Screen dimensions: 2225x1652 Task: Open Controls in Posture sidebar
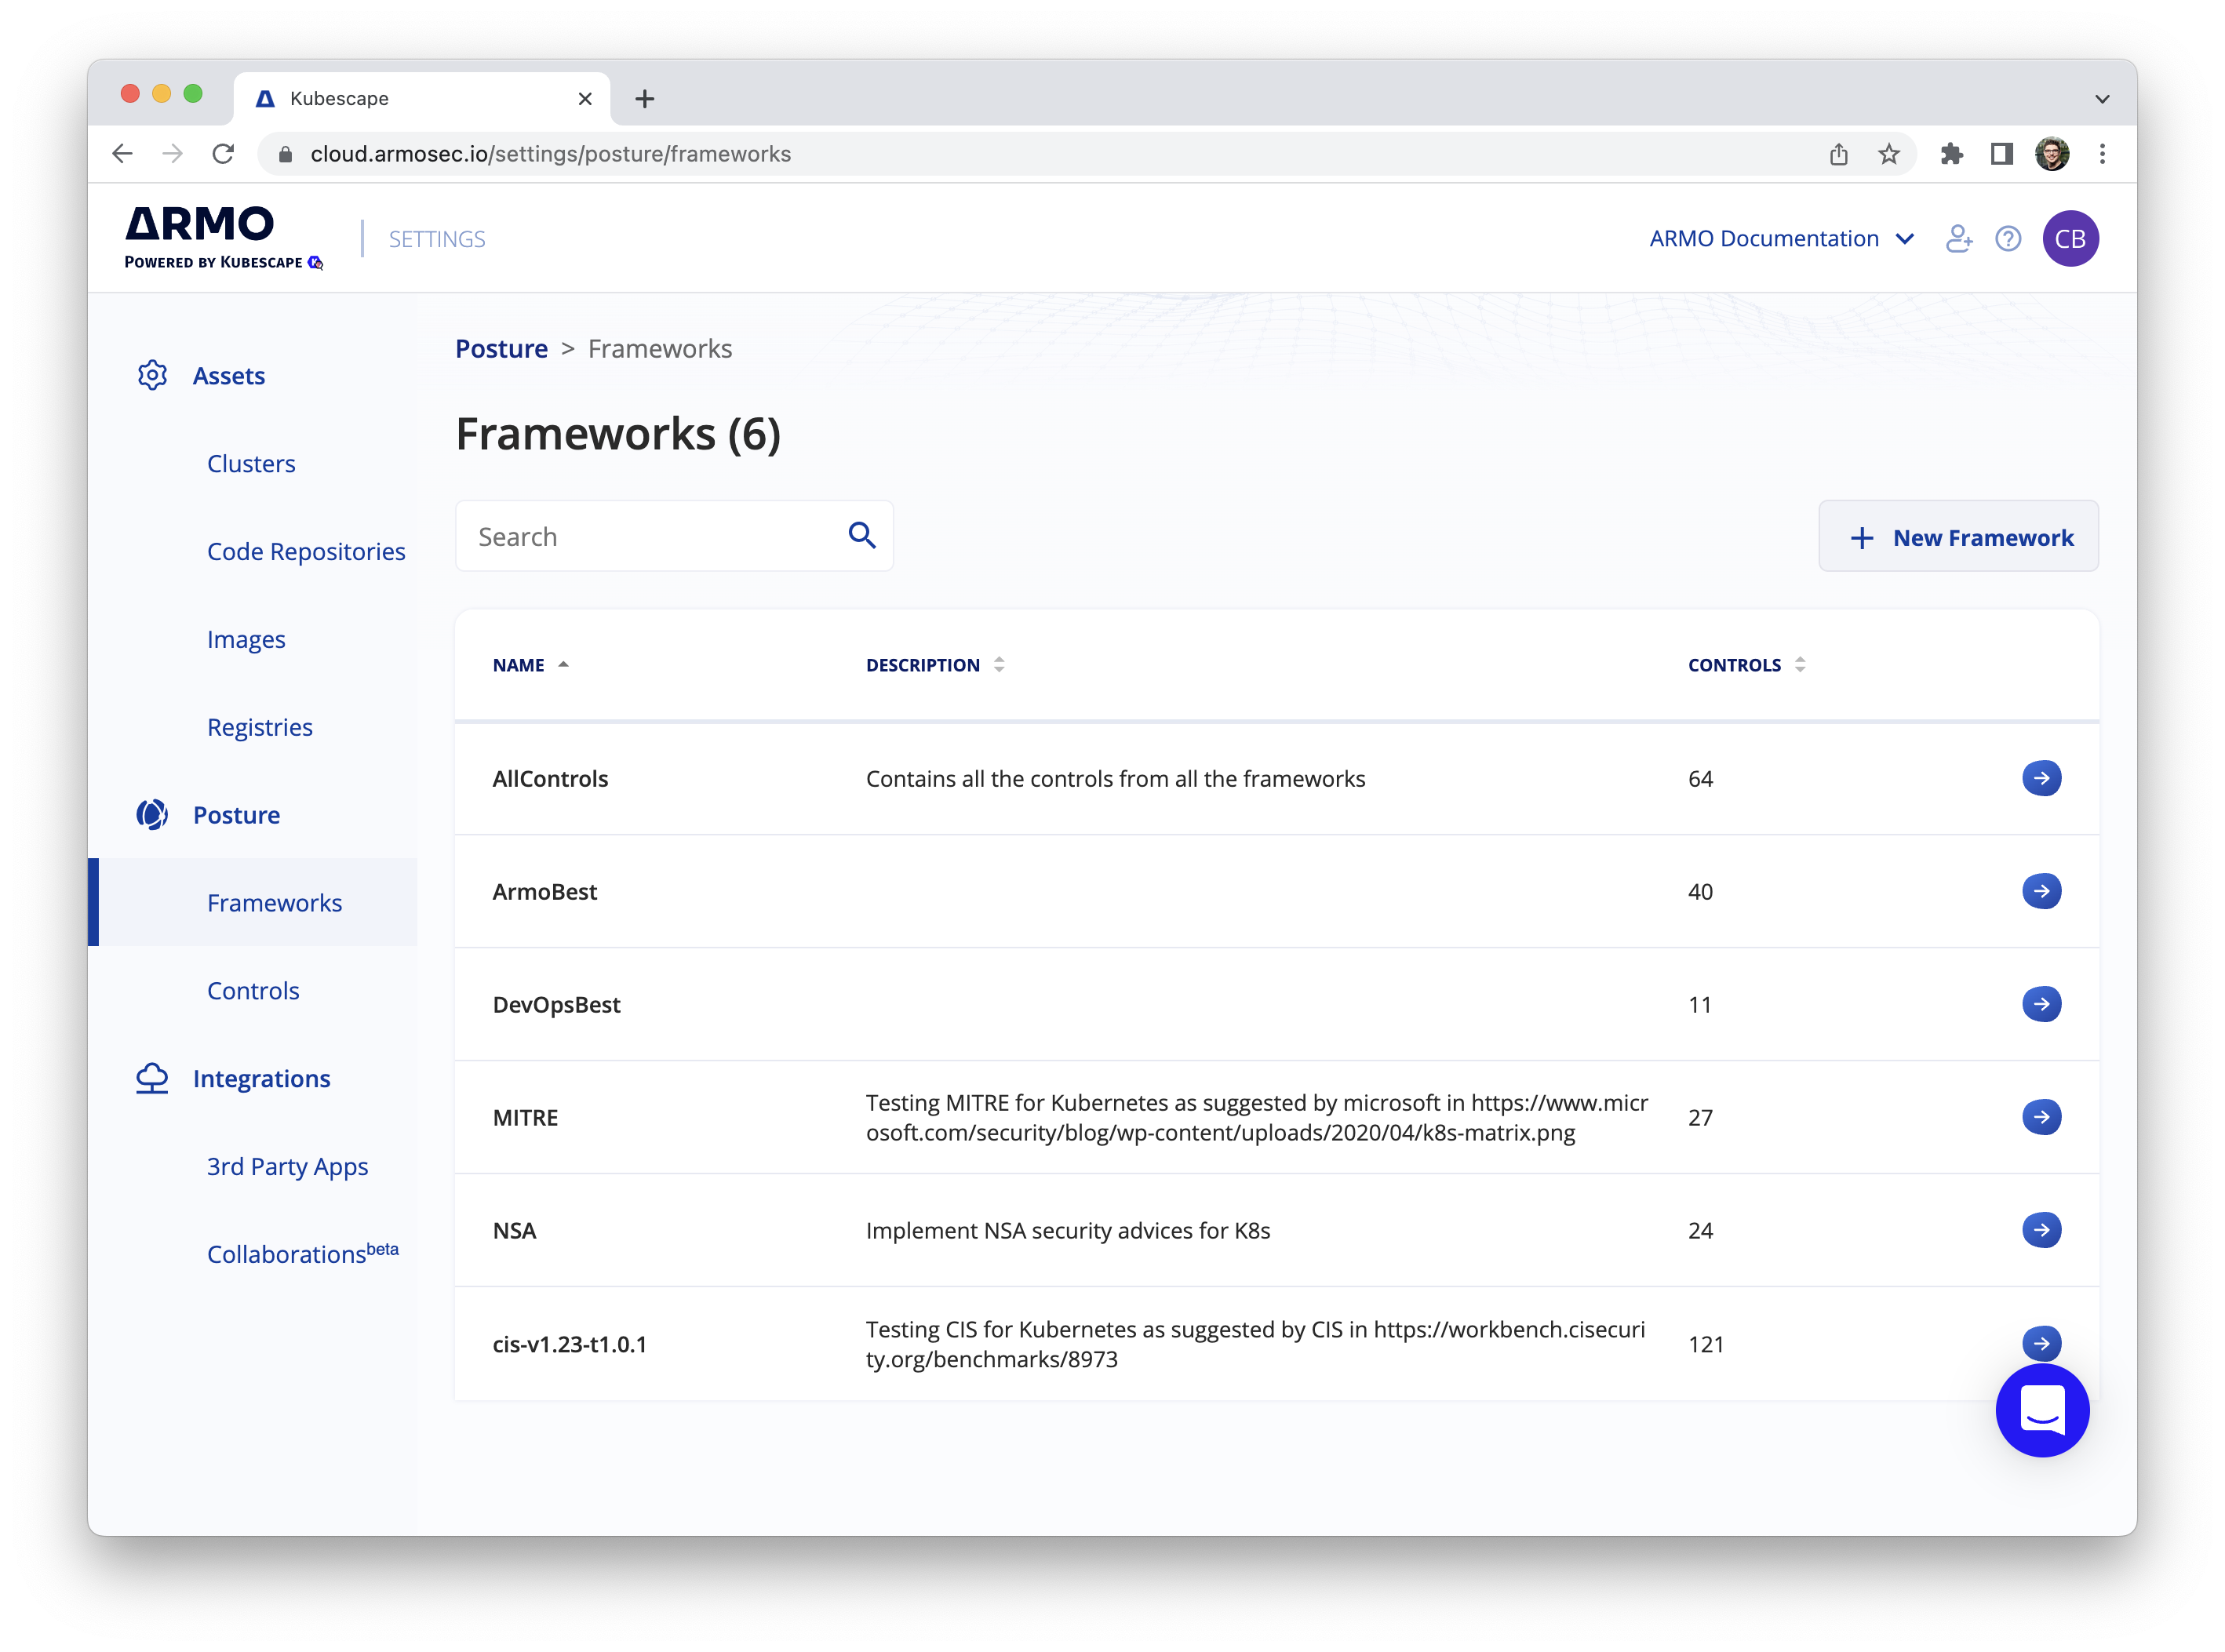tap(253, 991)
